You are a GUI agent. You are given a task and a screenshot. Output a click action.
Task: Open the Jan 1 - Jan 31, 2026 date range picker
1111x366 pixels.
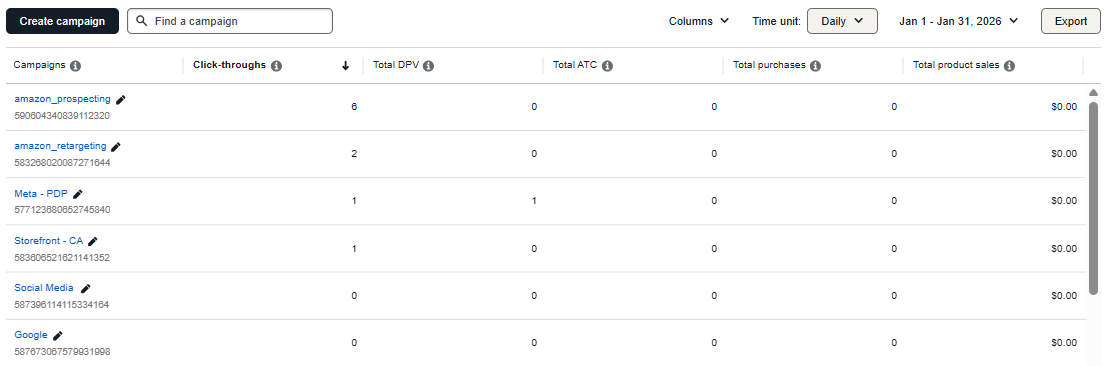click(959, 21)
